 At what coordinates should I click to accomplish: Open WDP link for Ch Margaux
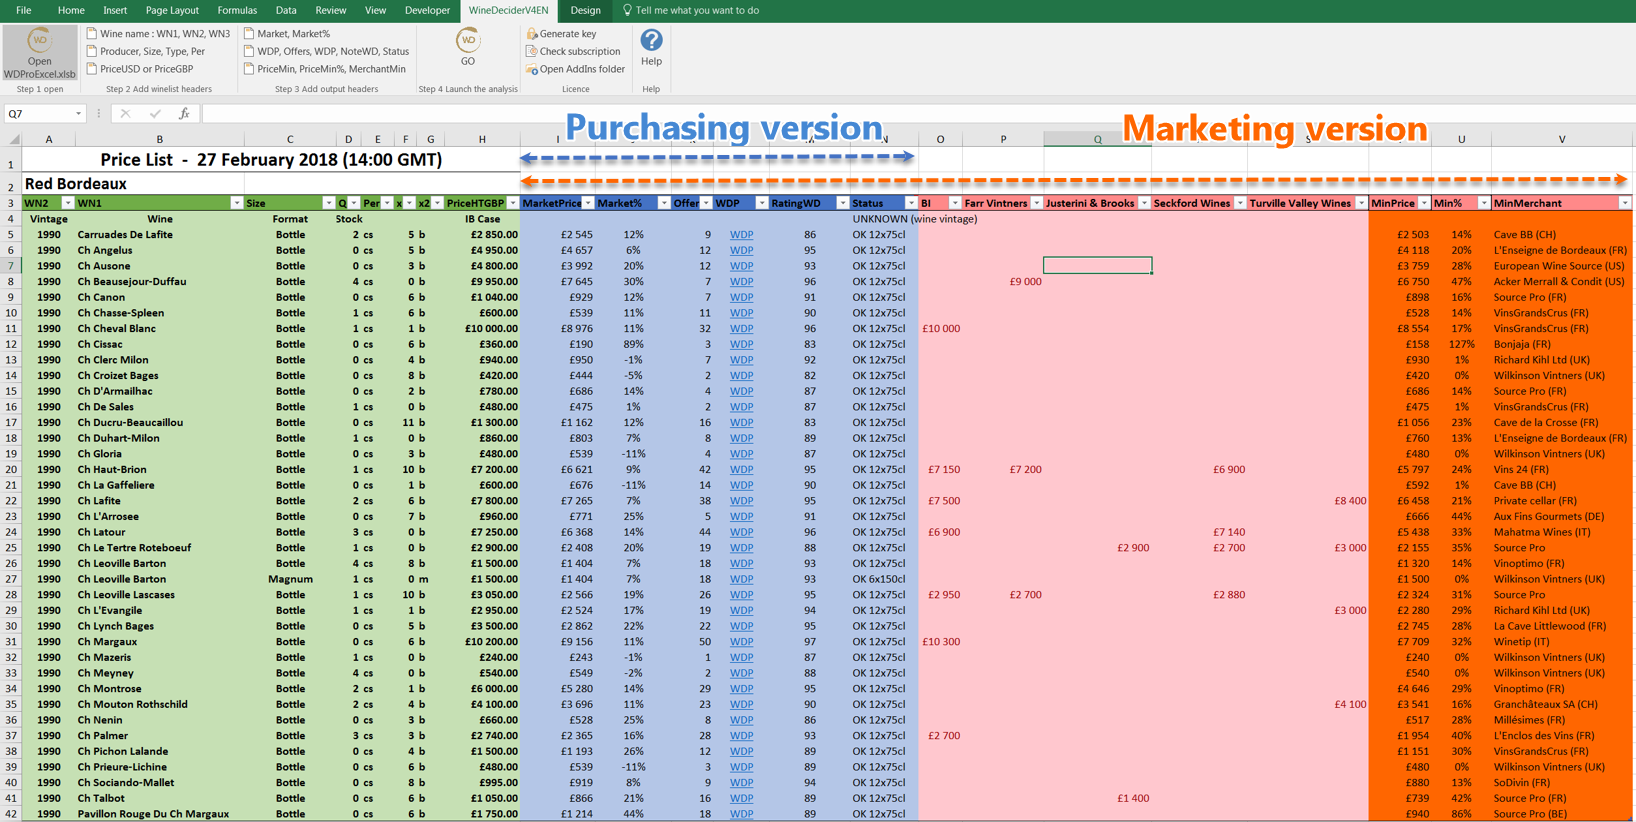[741, 642]
